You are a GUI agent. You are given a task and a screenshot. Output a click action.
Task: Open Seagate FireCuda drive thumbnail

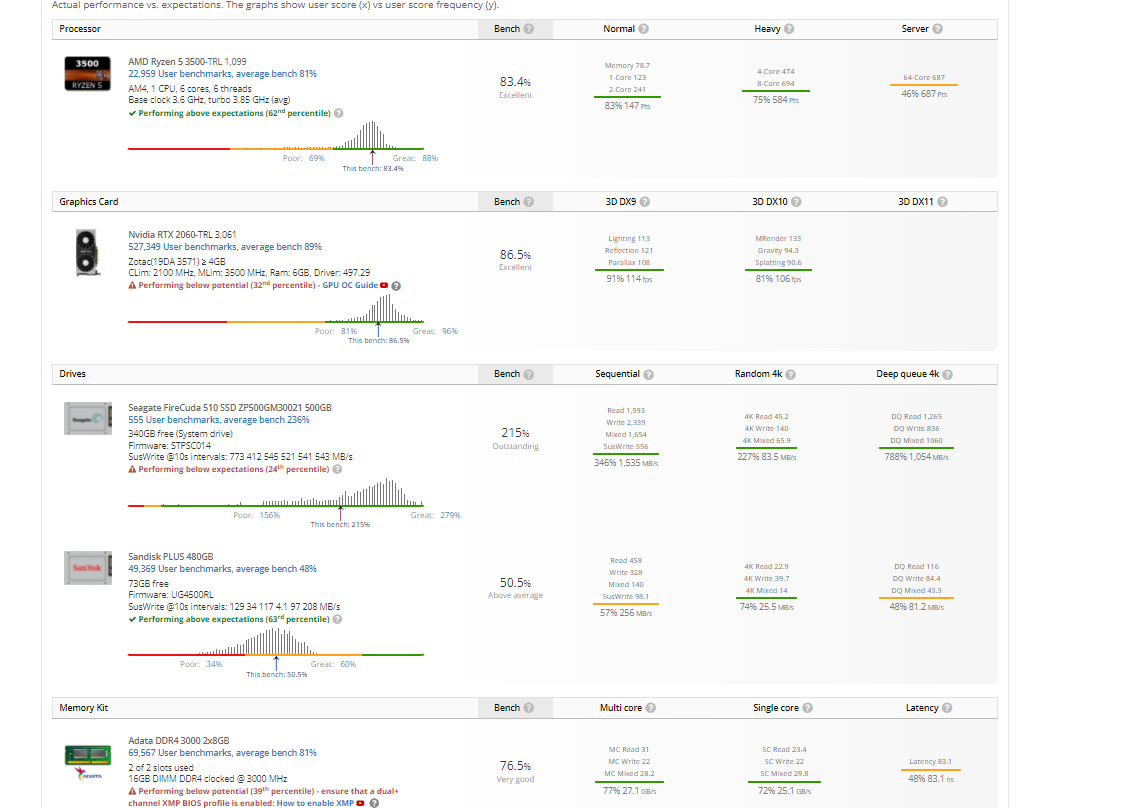point(88,419)
